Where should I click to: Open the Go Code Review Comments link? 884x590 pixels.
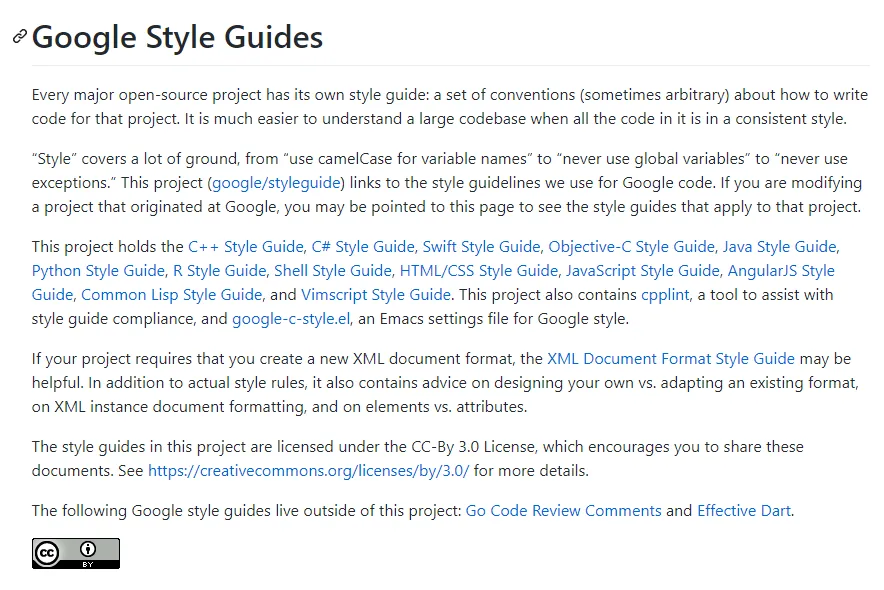pyautogui.click(x=563, y=511)
